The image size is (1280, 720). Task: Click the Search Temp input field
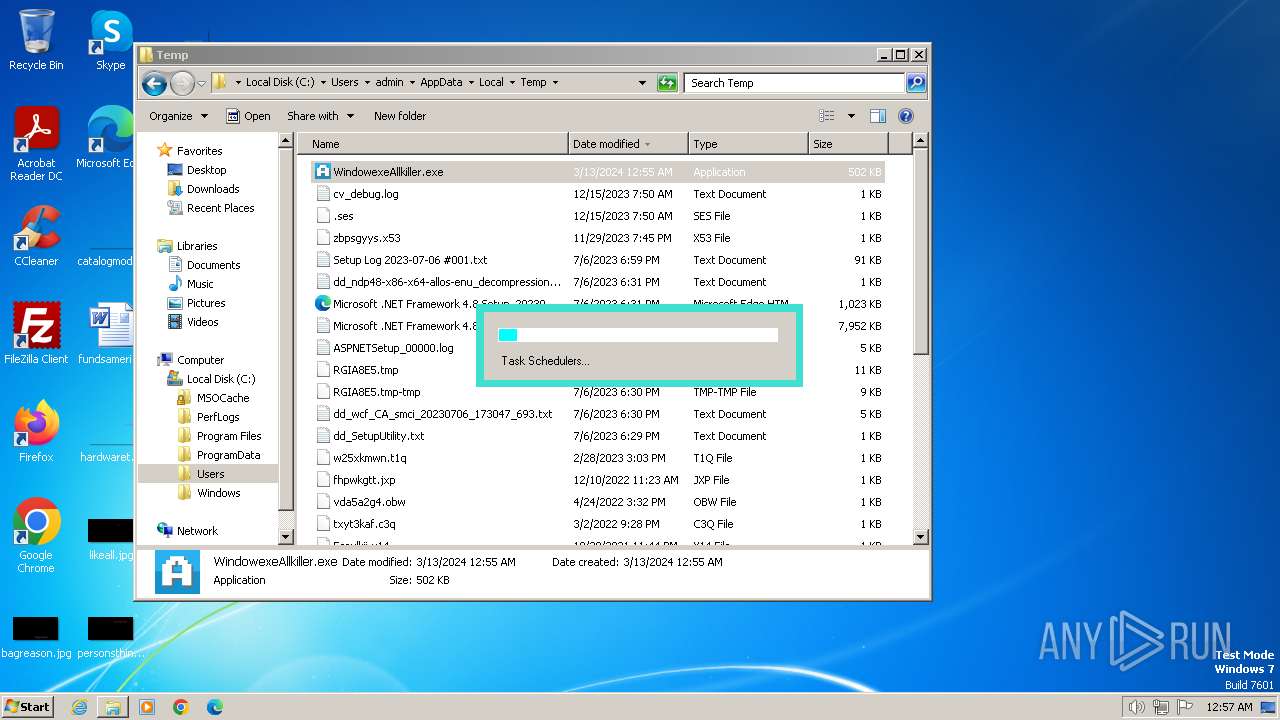coord(795,83)
